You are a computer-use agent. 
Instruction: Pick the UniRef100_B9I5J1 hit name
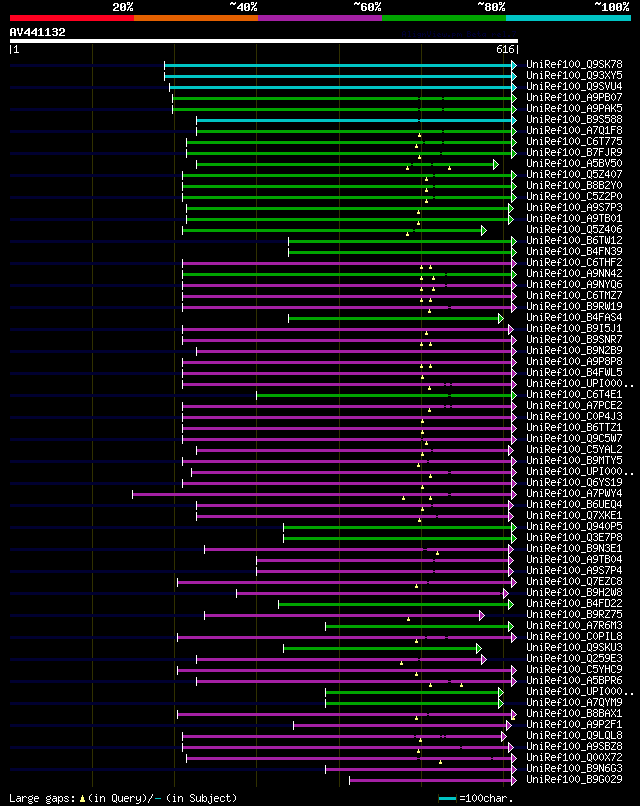574,328
